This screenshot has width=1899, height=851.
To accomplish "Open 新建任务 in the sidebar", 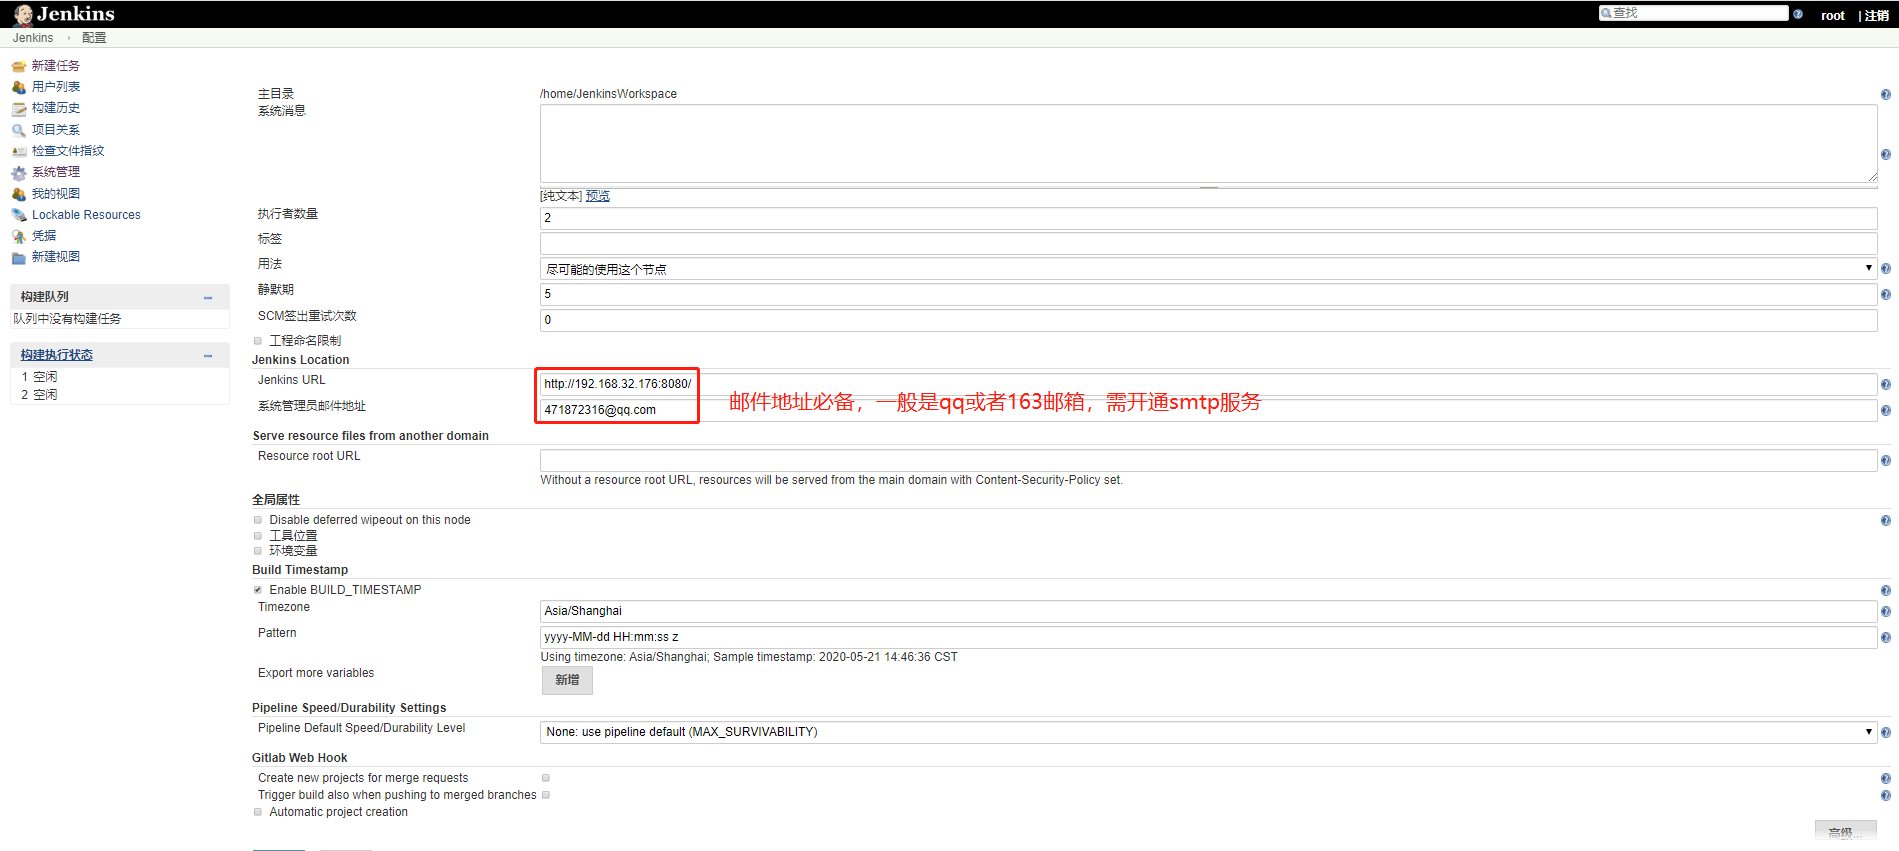I will pos(56,66).
